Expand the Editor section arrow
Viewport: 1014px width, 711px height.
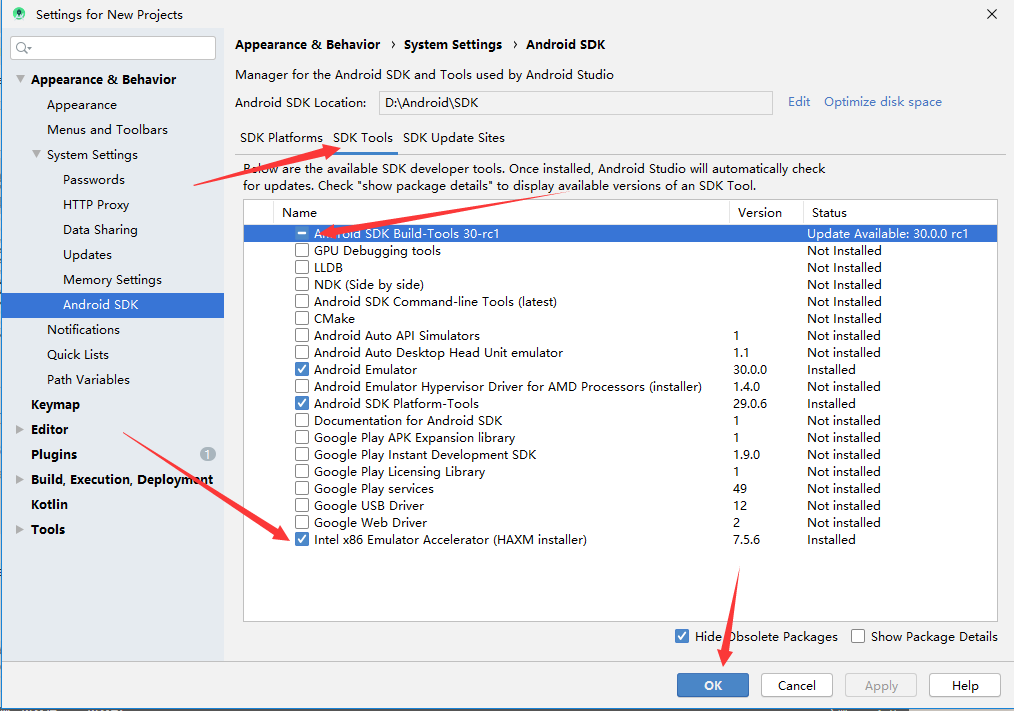(x=19, y=430)
